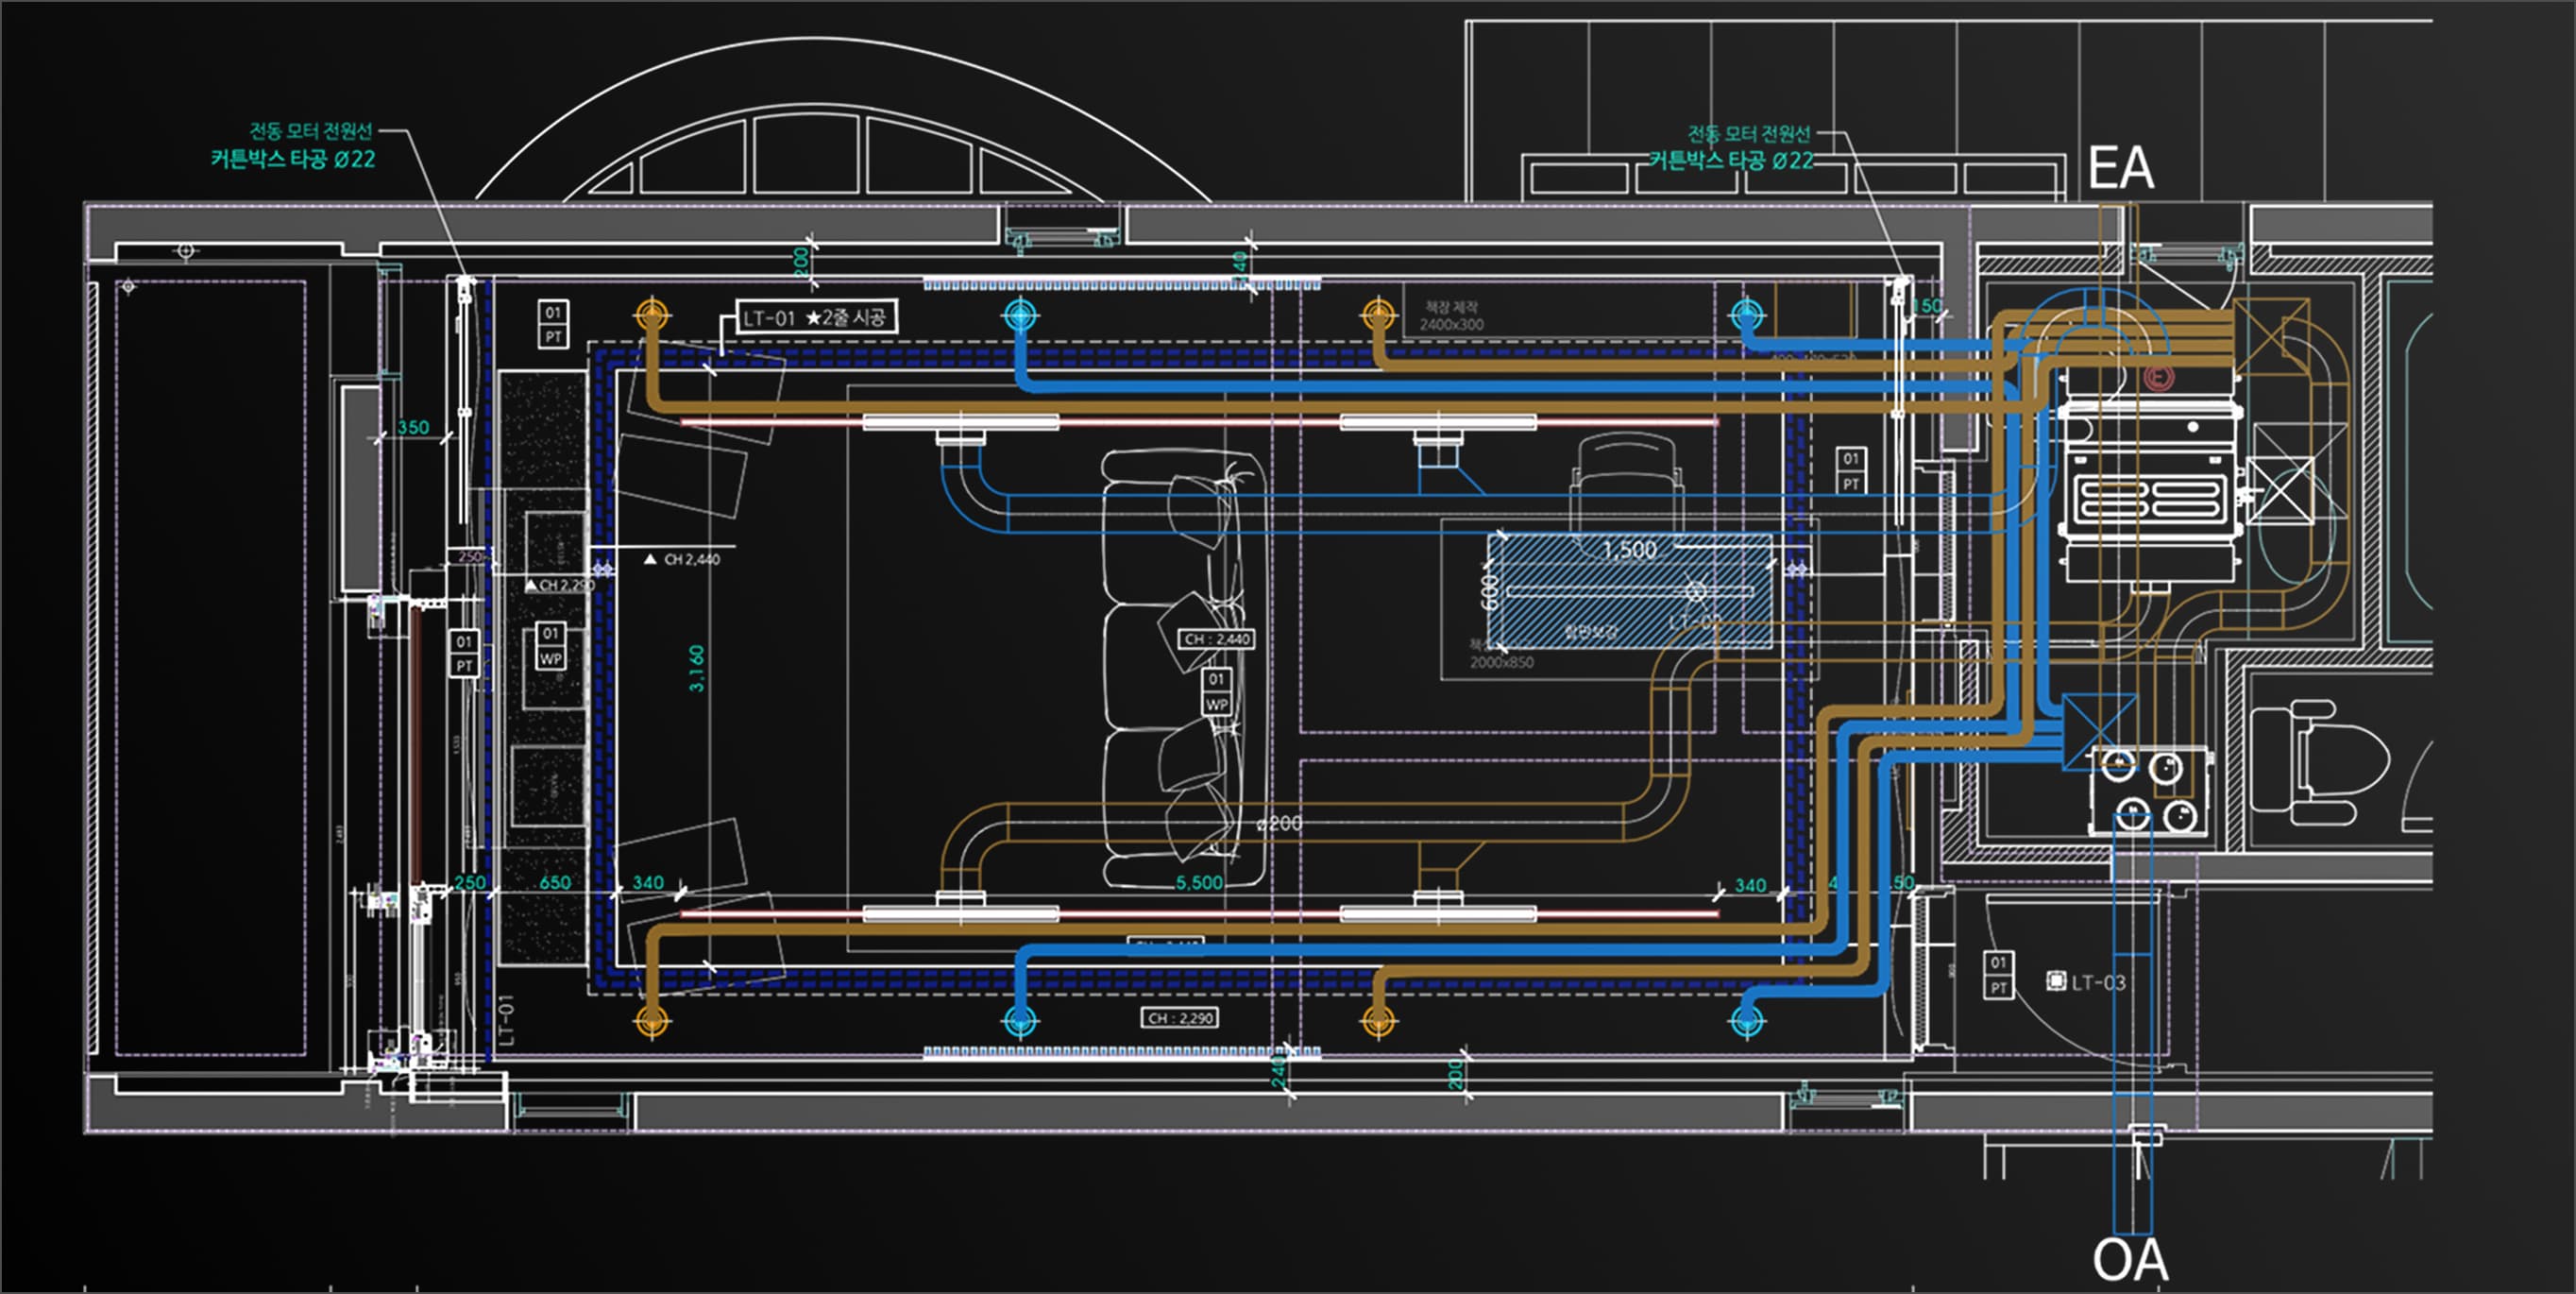Click the ø200 duct size label
This screenshot has height=1294, width=2576.
[x=1279, y=823]
